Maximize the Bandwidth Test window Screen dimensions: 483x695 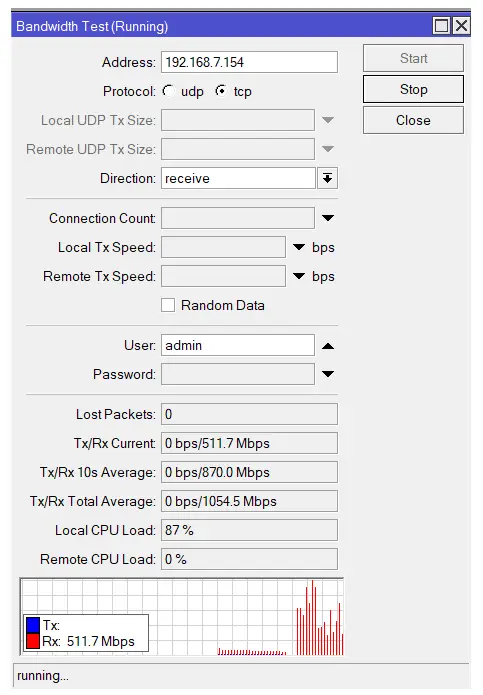[441, 26]
